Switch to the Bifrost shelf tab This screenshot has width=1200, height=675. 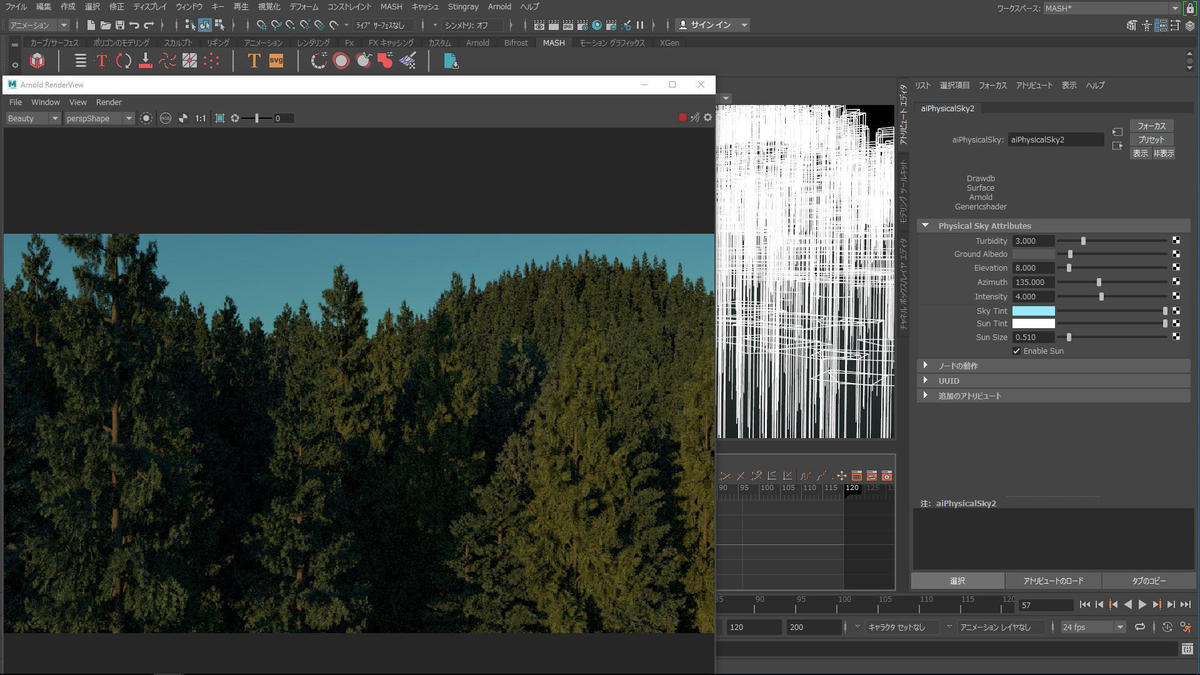[516, 43]
